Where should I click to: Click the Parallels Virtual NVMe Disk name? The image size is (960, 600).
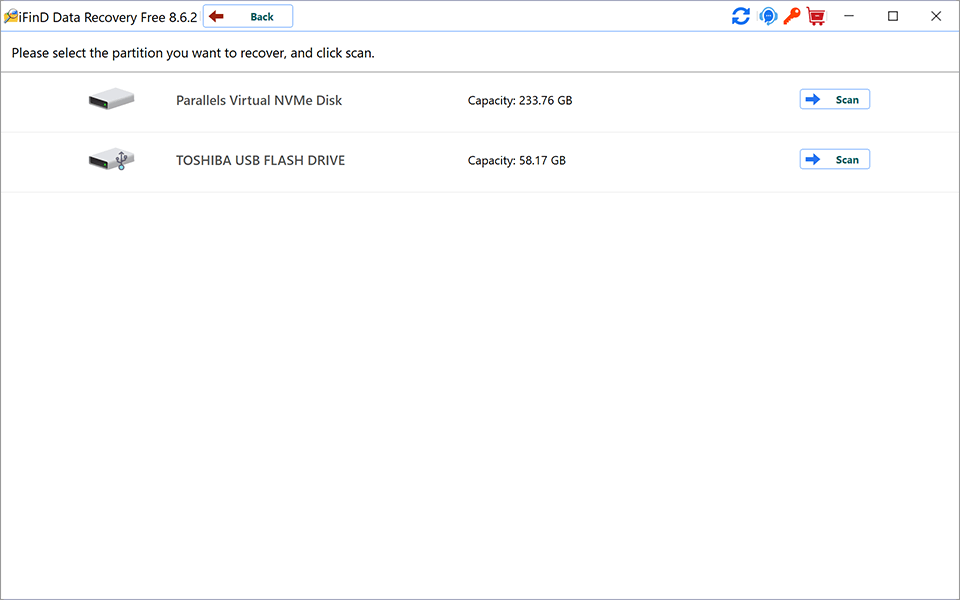[259, 100]
